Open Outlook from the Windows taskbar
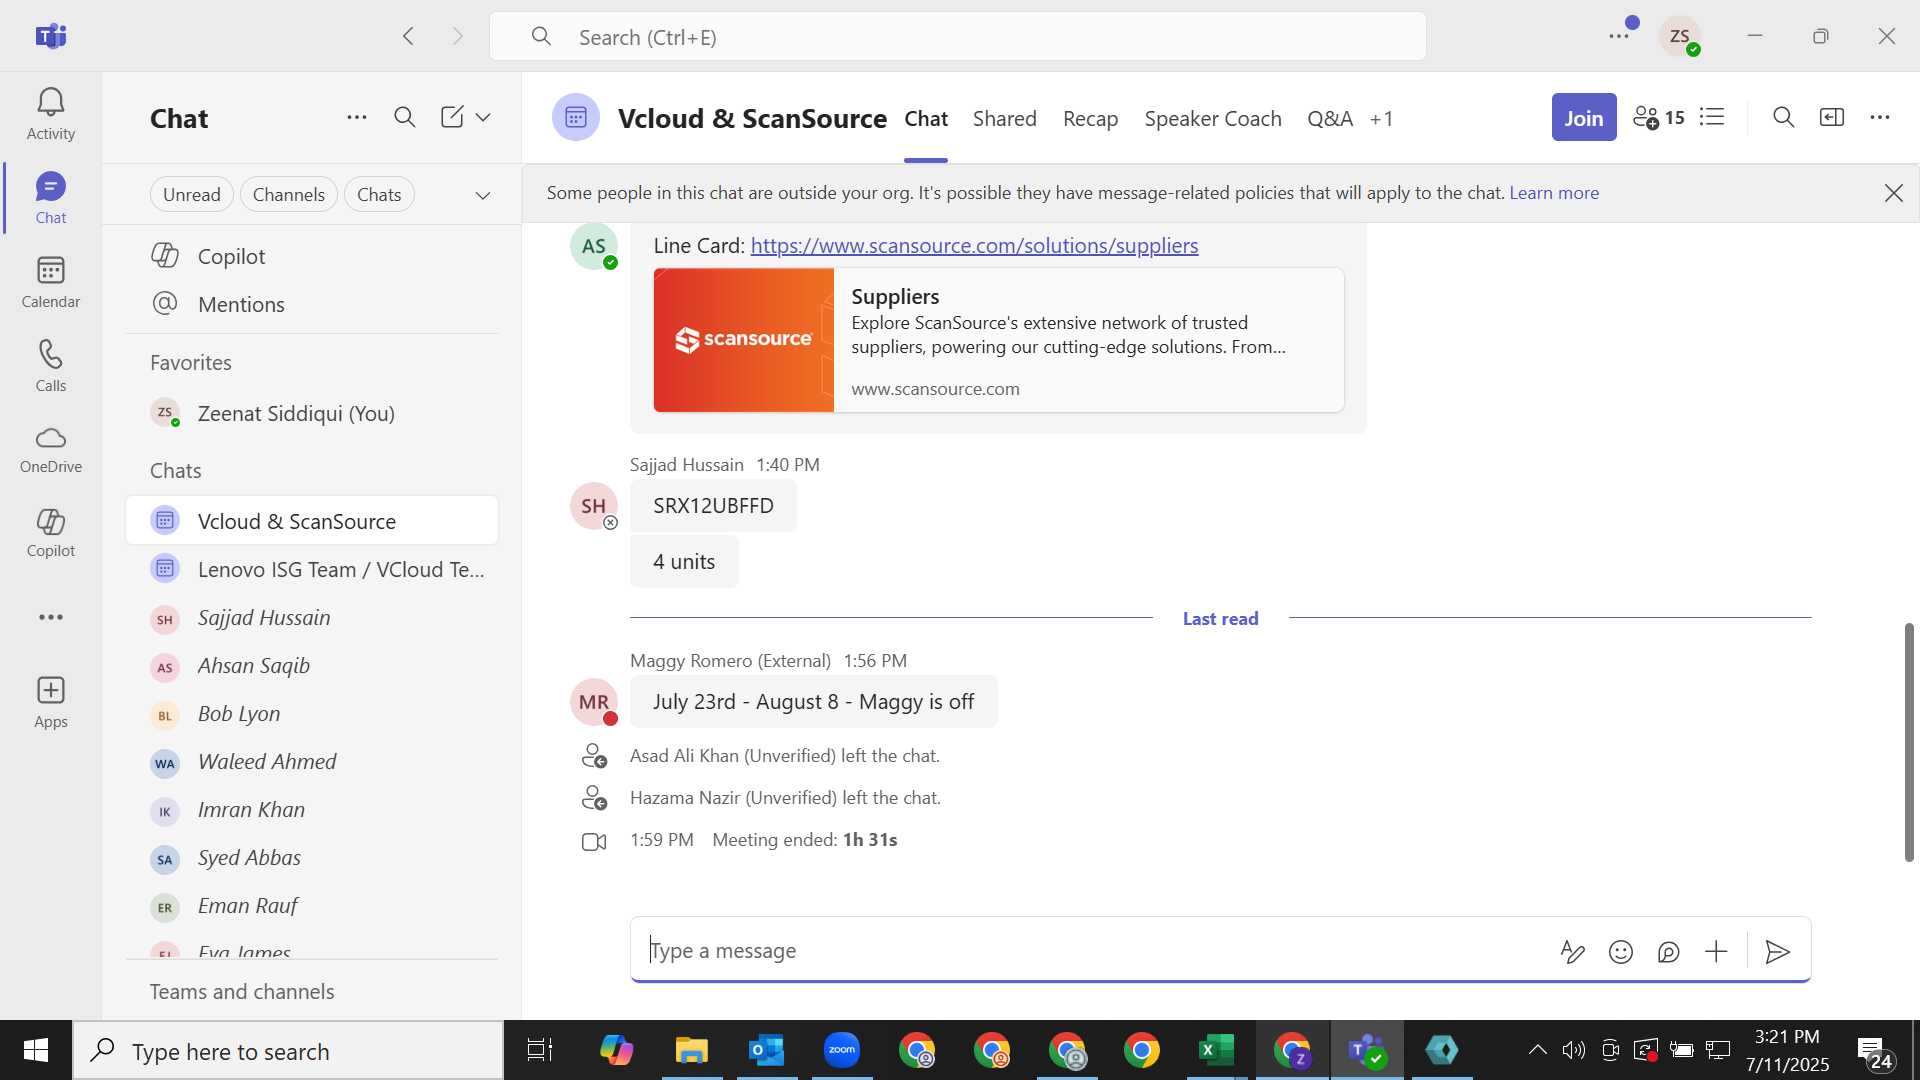 [x=767, y=1051]
